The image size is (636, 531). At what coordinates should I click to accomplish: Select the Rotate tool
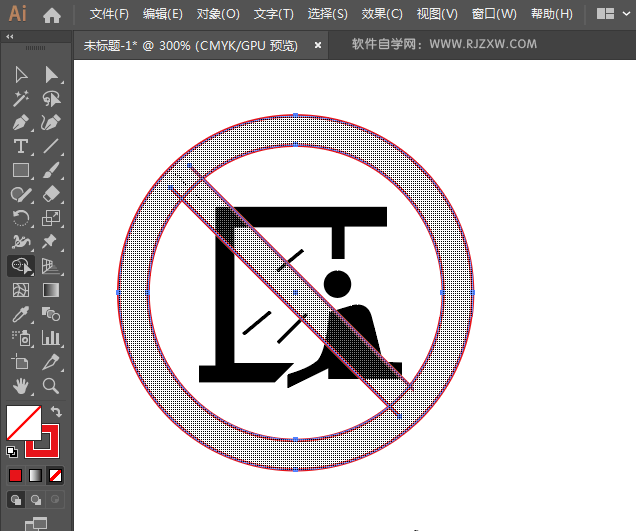[21, 218]
